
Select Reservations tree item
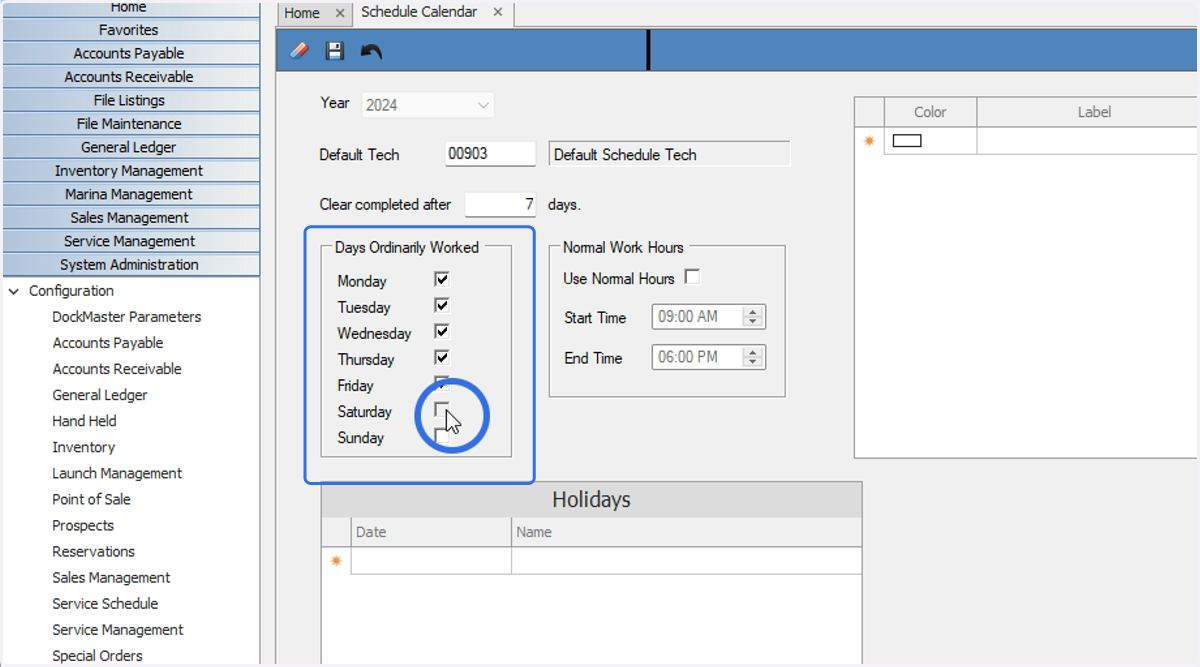pyautogui.click(x=93, y=551)
